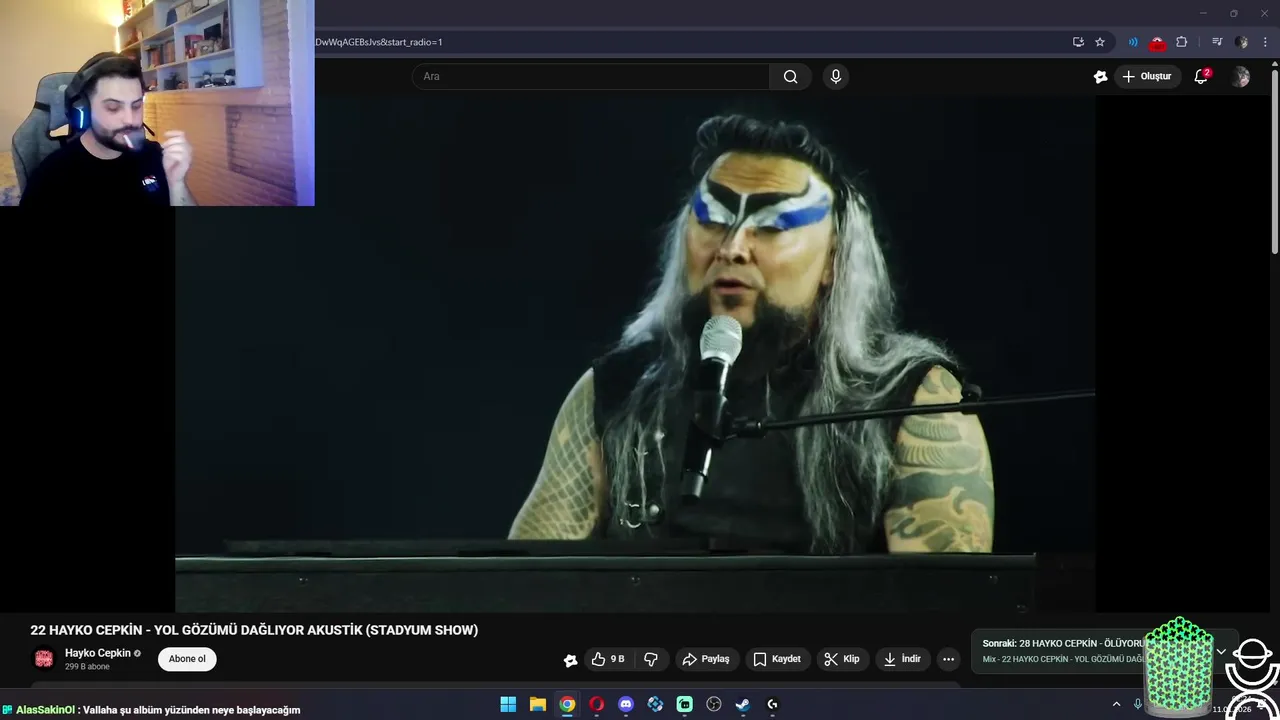The width and height of the screenshot is (1280, 720).
Task: Click the Hayko Cepkin channel avatar
Action: 44,658
